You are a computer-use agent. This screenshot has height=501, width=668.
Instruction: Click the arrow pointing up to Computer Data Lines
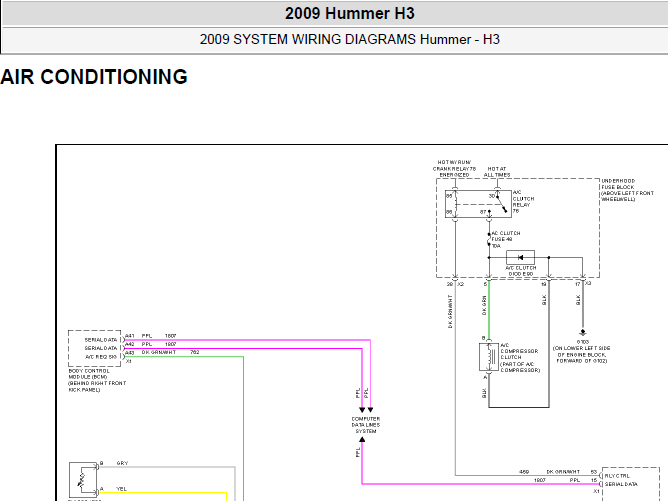(362, 440)
